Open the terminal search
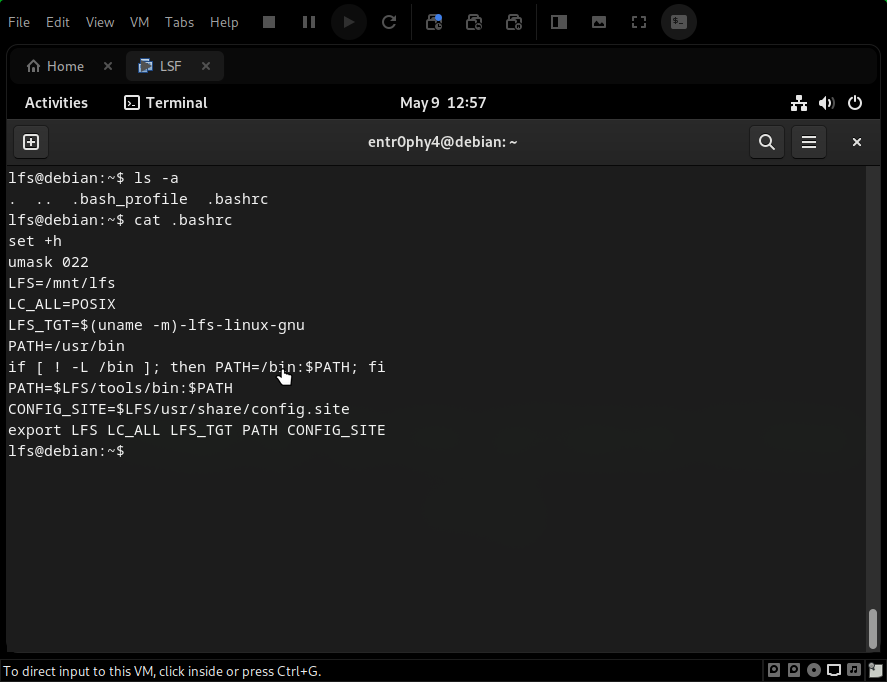Screen dimensions: 887x682 (x=766, y=141)
